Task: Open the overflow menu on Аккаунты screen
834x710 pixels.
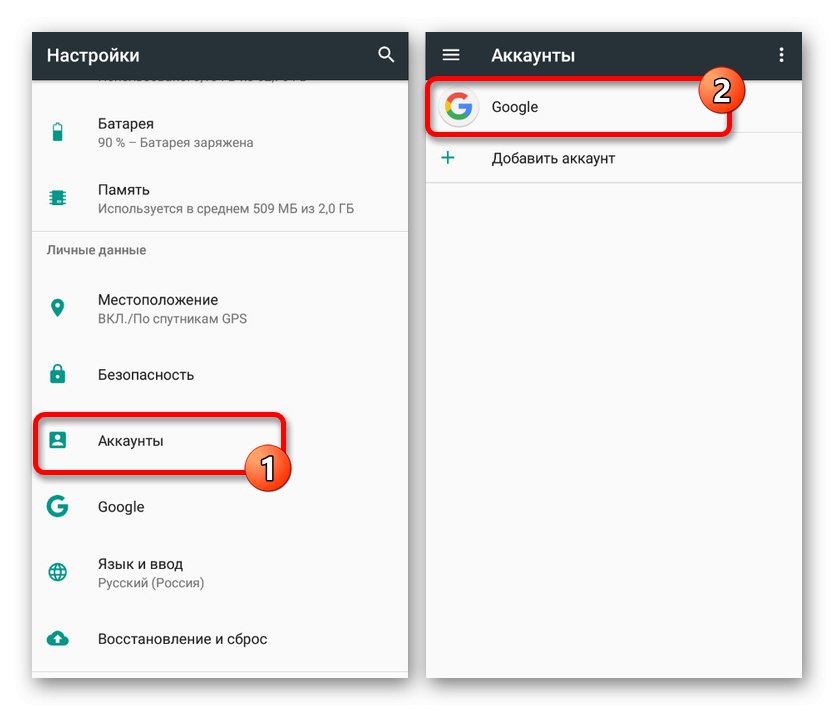Action: click(782, 56)
